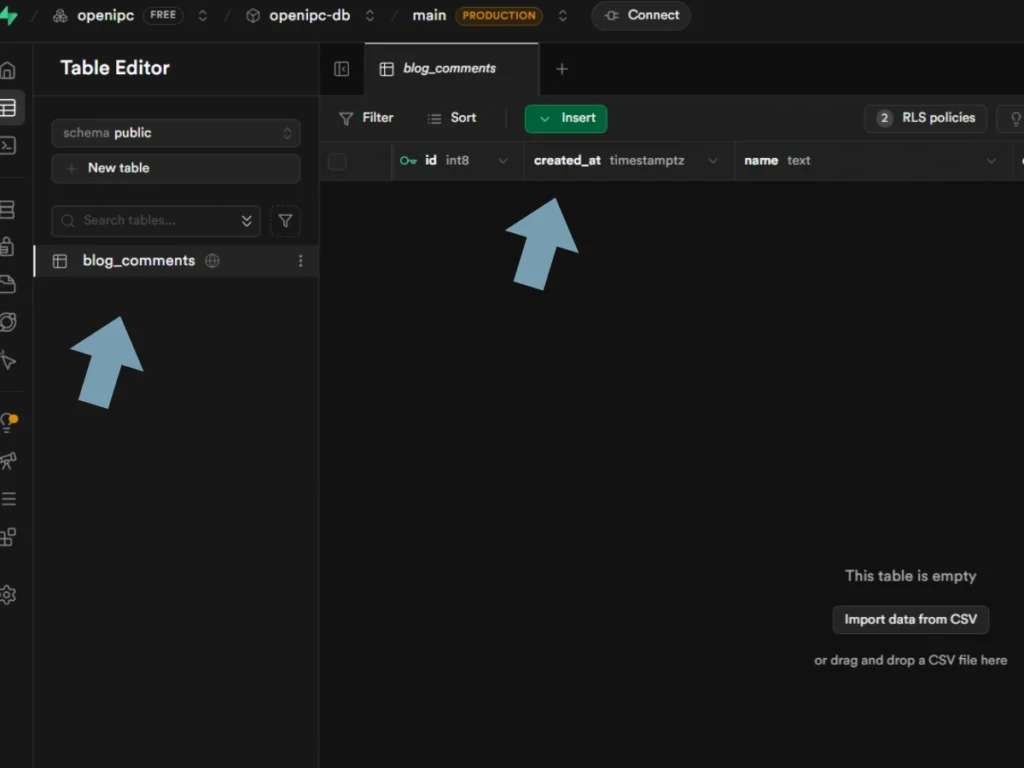Click the openipc organization icon
Screen dimensions: 1024x768
(60, 16)
